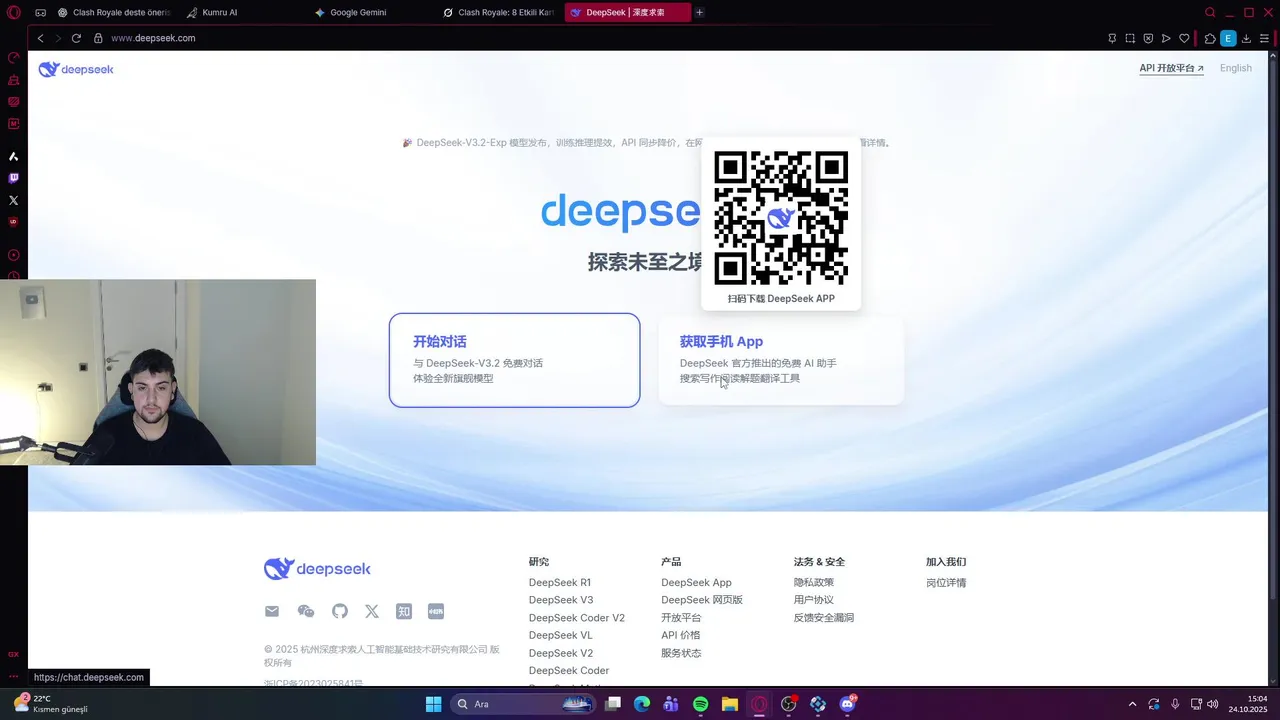The height and width of the screenshot is (720, 1280).
Task: Open the ad blocker shield icon
Action: (1148, 38)
